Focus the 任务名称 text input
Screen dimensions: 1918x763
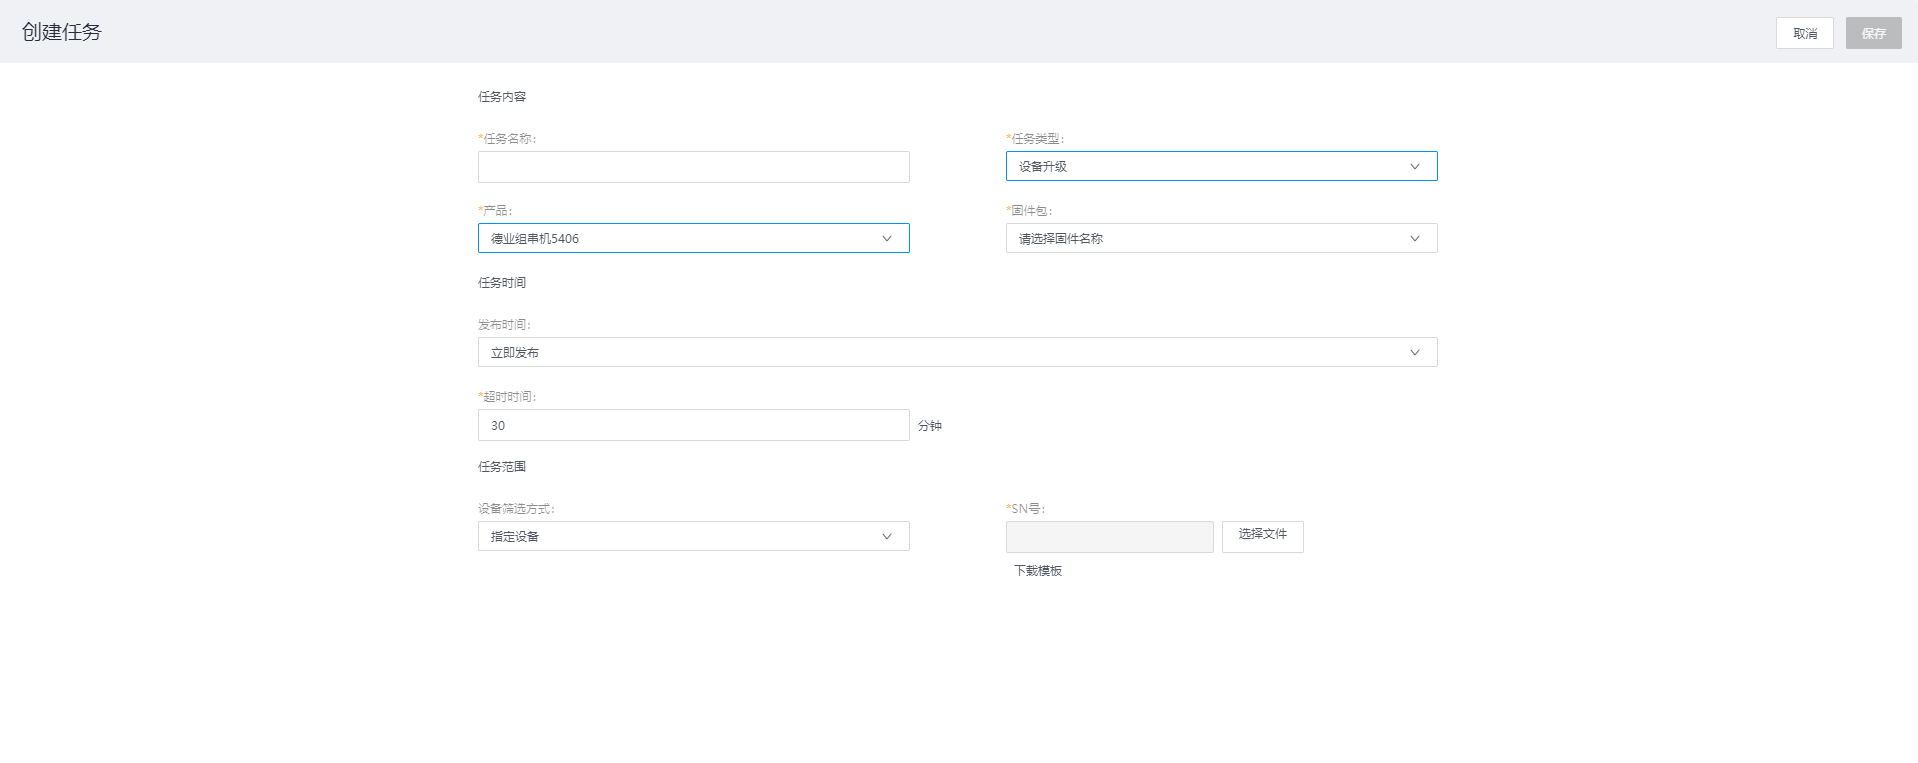tap(693, 167)
